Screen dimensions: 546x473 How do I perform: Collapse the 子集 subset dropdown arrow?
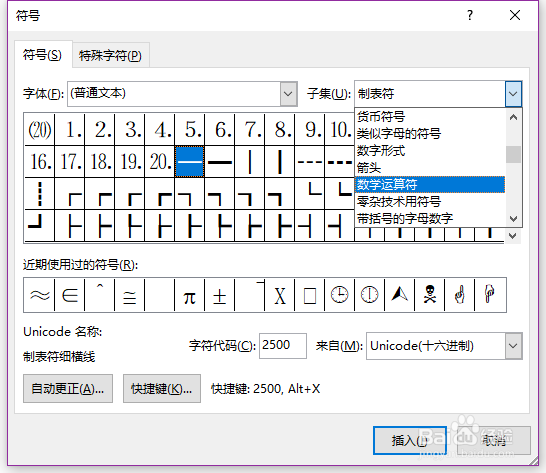[513, 94]
